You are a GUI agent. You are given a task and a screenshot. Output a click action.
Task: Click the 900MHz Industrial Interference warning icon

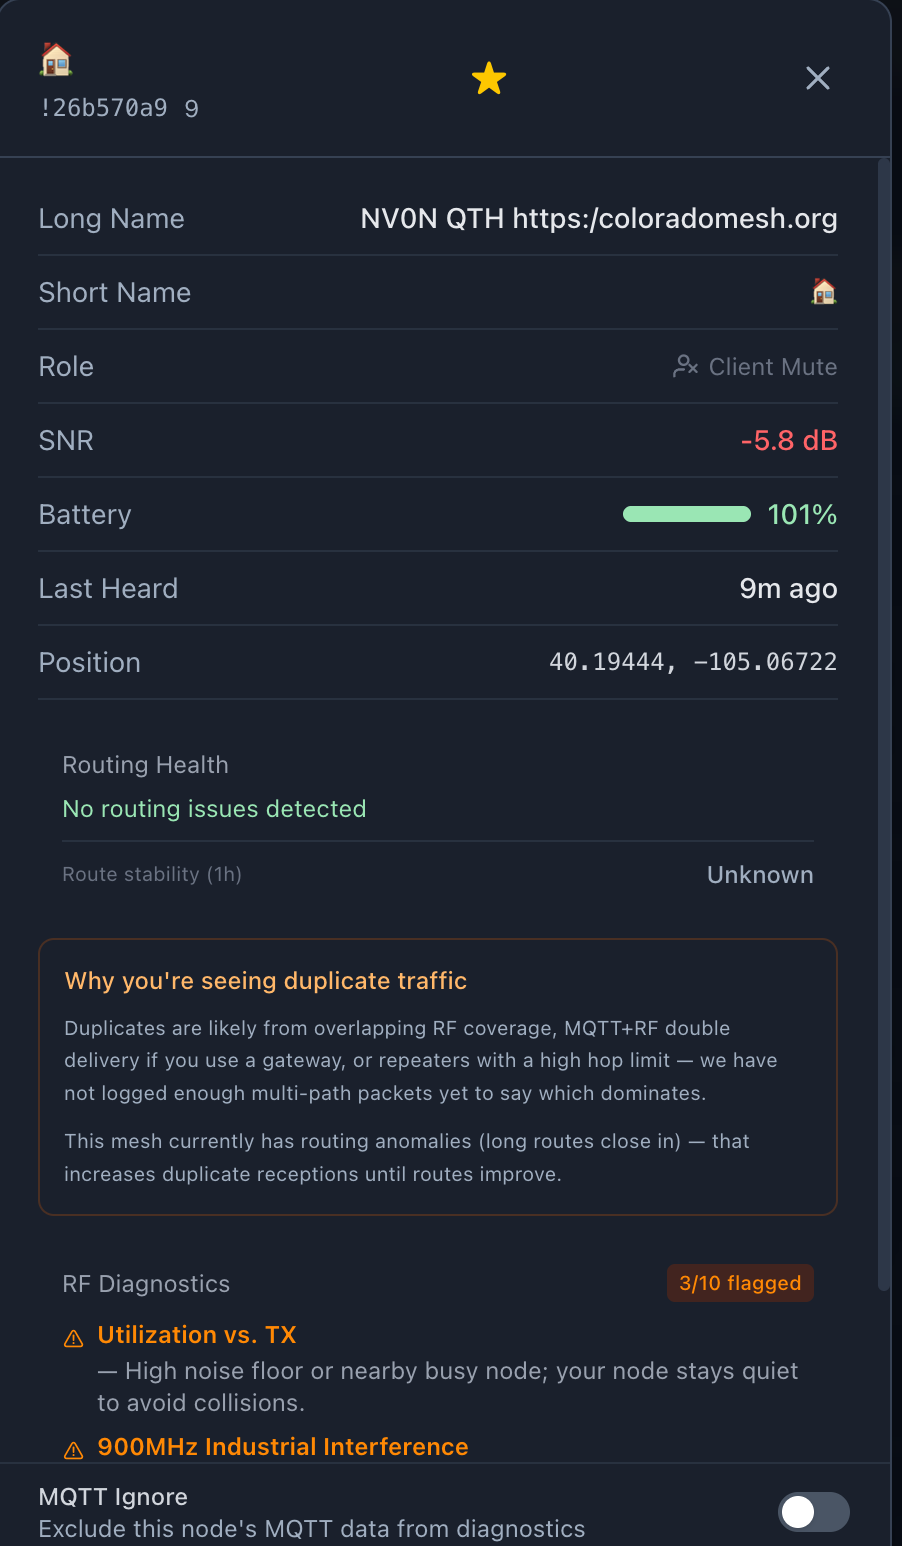point(74,1450)
